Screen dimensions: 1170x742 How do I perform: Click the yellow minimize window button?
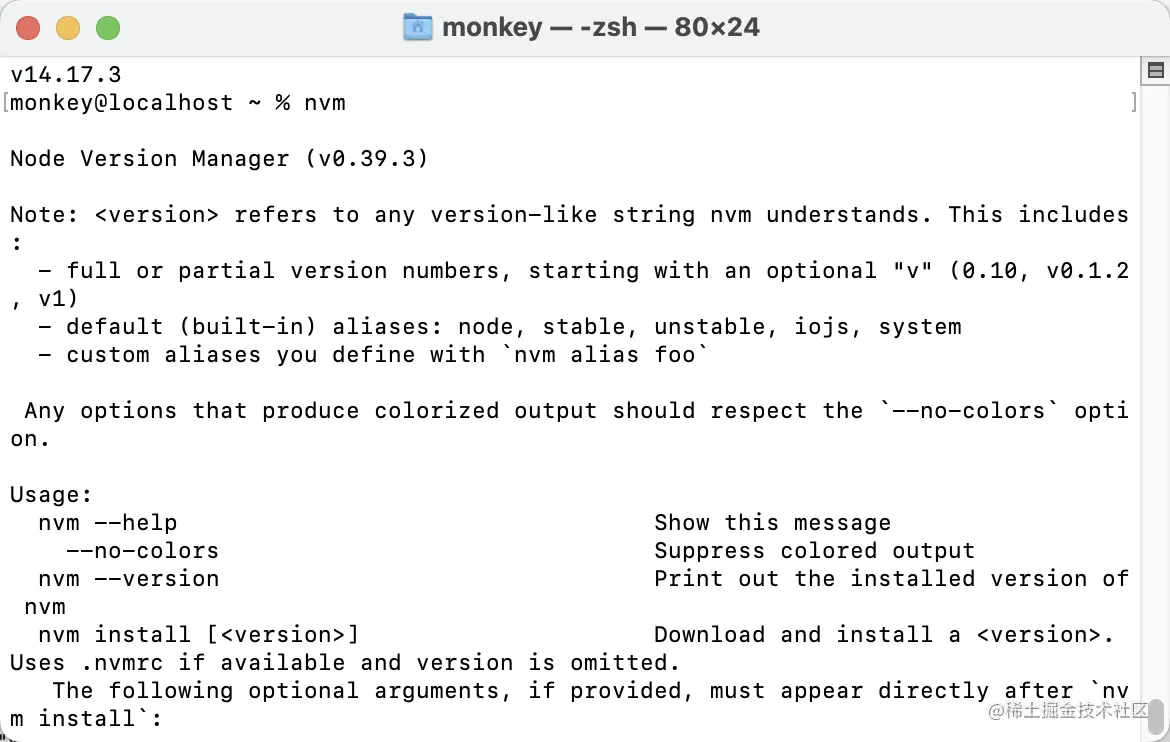coord(68,28)
